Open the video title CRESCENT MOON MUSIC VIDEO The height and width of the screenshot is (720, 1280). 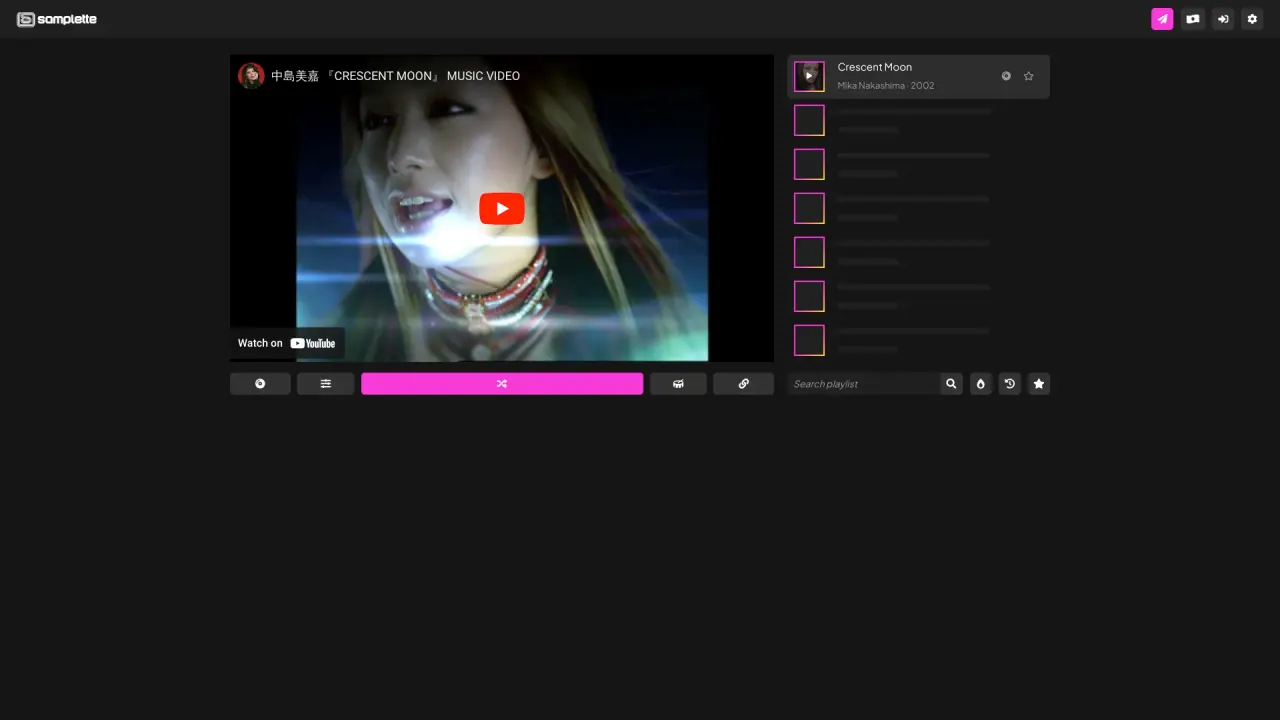click(x=396, y=76)
